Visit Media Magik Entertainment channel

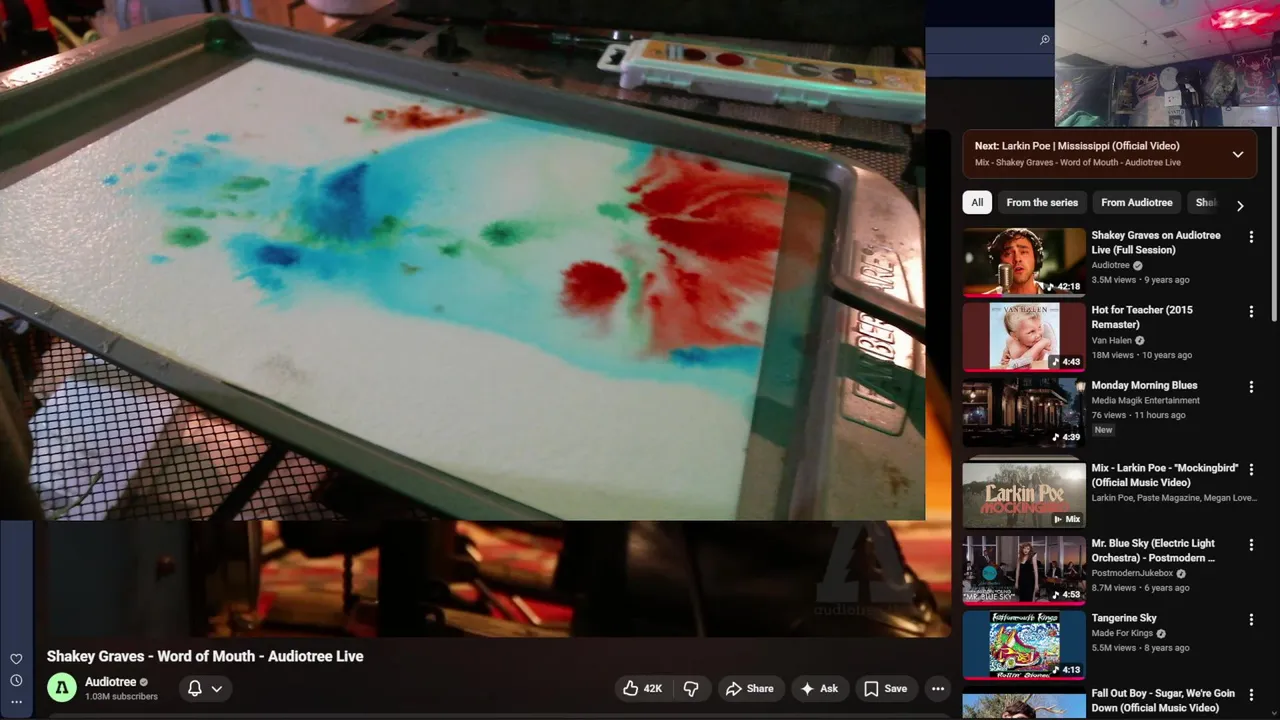(1145, 400)
